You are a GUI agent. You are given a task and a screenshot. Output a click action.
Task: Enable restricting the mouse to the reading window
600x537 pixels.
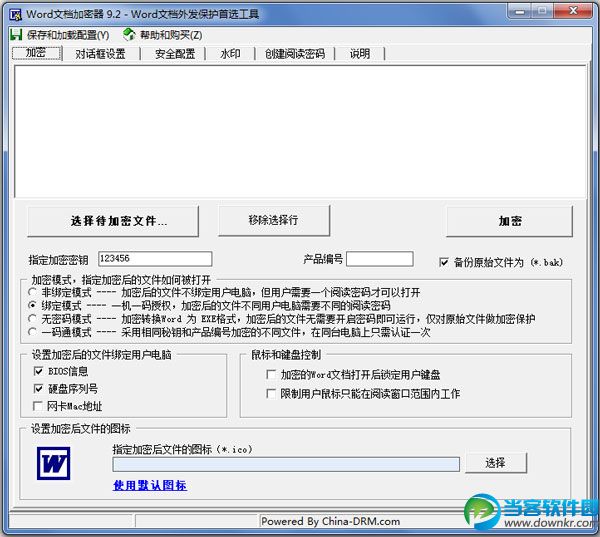click(x=271, y=393)
